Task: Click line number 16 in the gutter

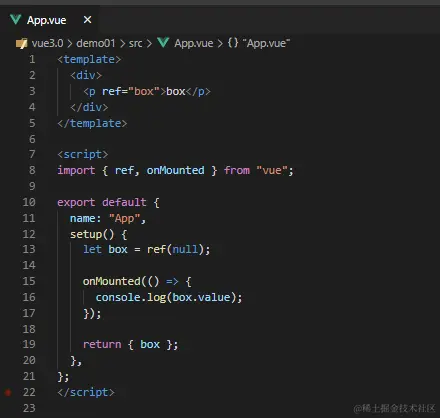Action: [29, 297]
